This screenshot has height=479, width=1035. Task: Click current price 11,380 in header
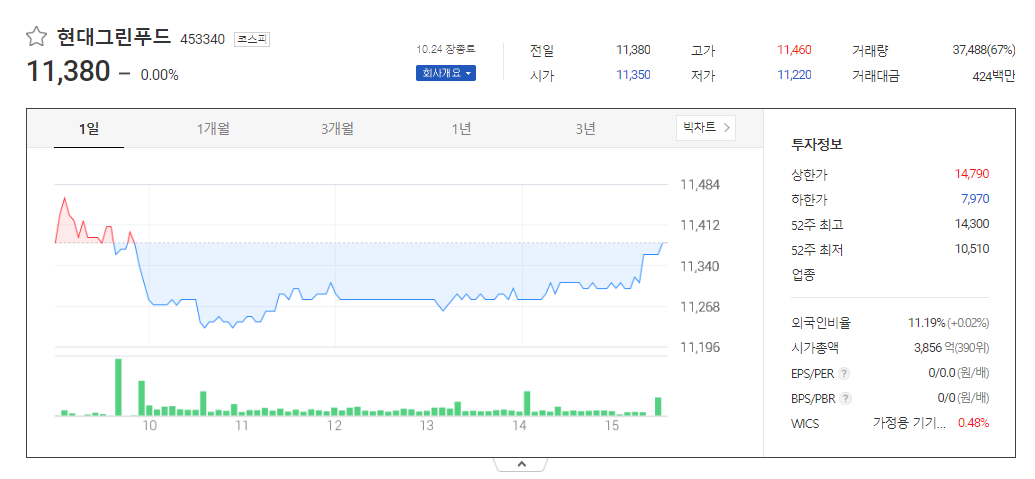click(68, 71)
